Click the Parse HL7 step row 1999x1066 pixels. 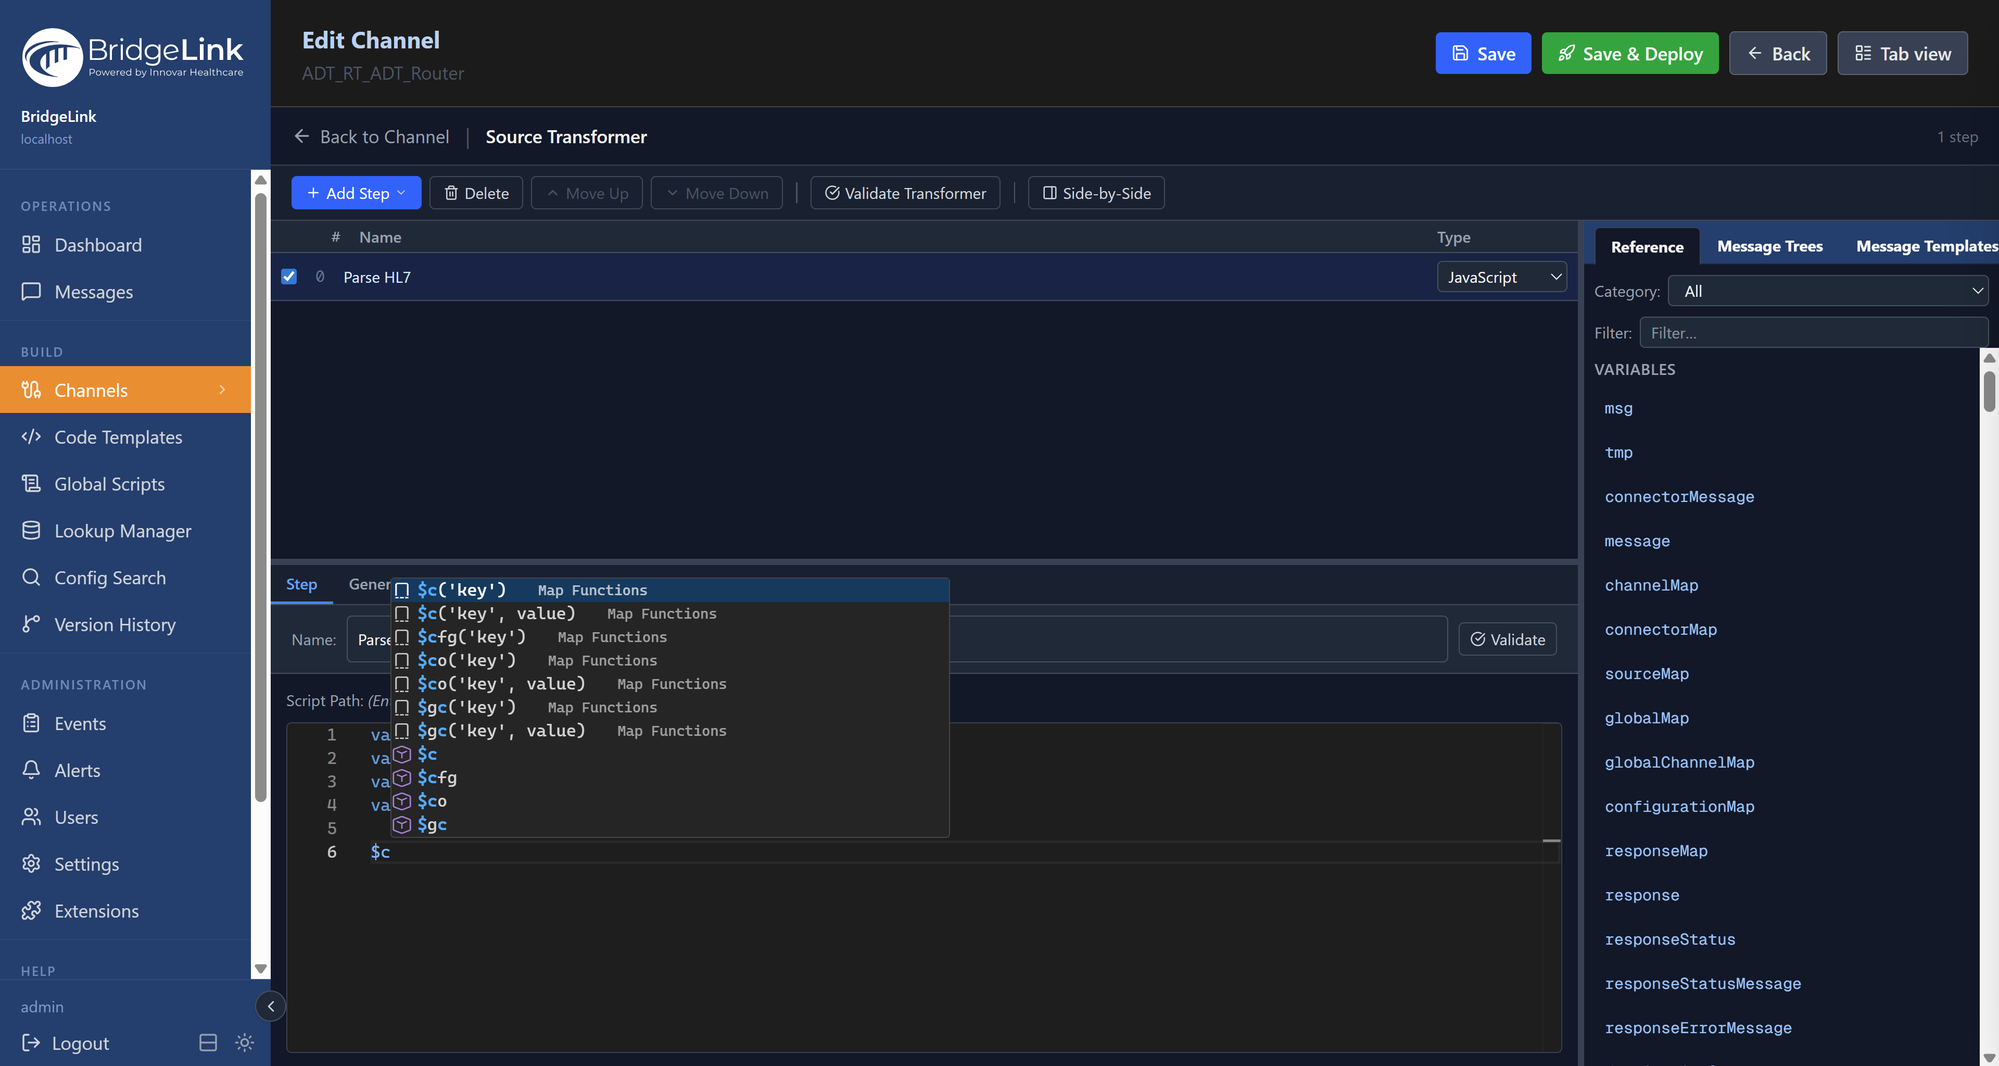point(925,277)
